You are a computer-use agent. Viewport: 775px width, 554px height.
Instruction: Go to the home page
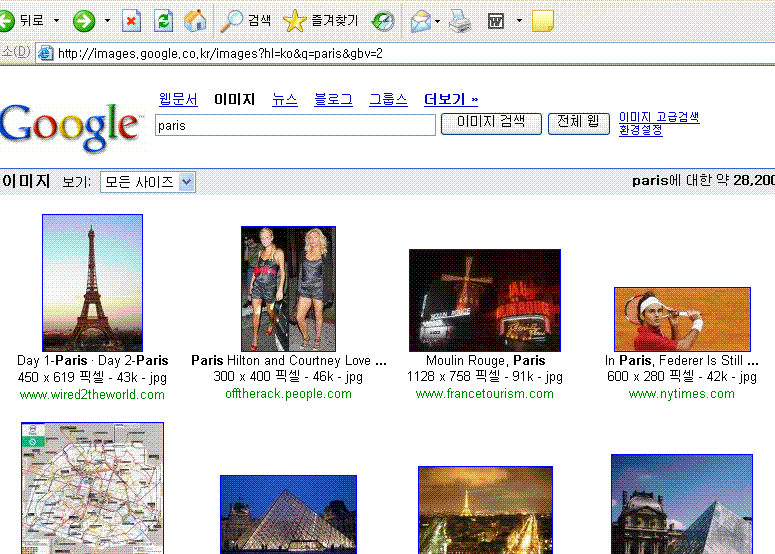pyautogui.click(x=195, y=21)
